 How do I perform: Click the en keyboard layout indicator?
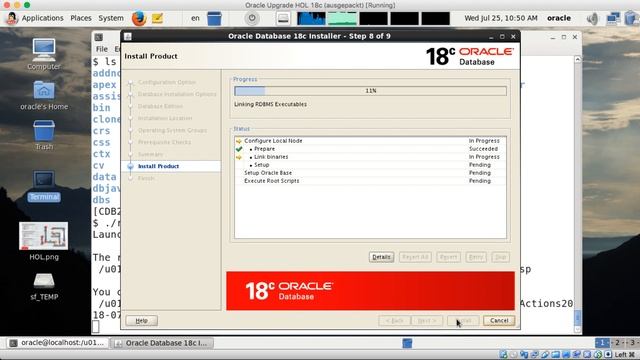point(196,18)
